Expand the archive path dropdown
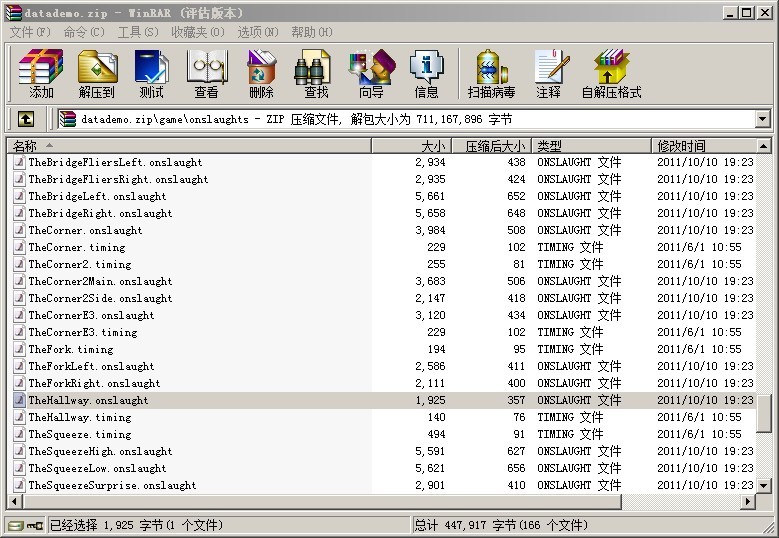Screen dimensions: 779x538 (x=762, y=119)
